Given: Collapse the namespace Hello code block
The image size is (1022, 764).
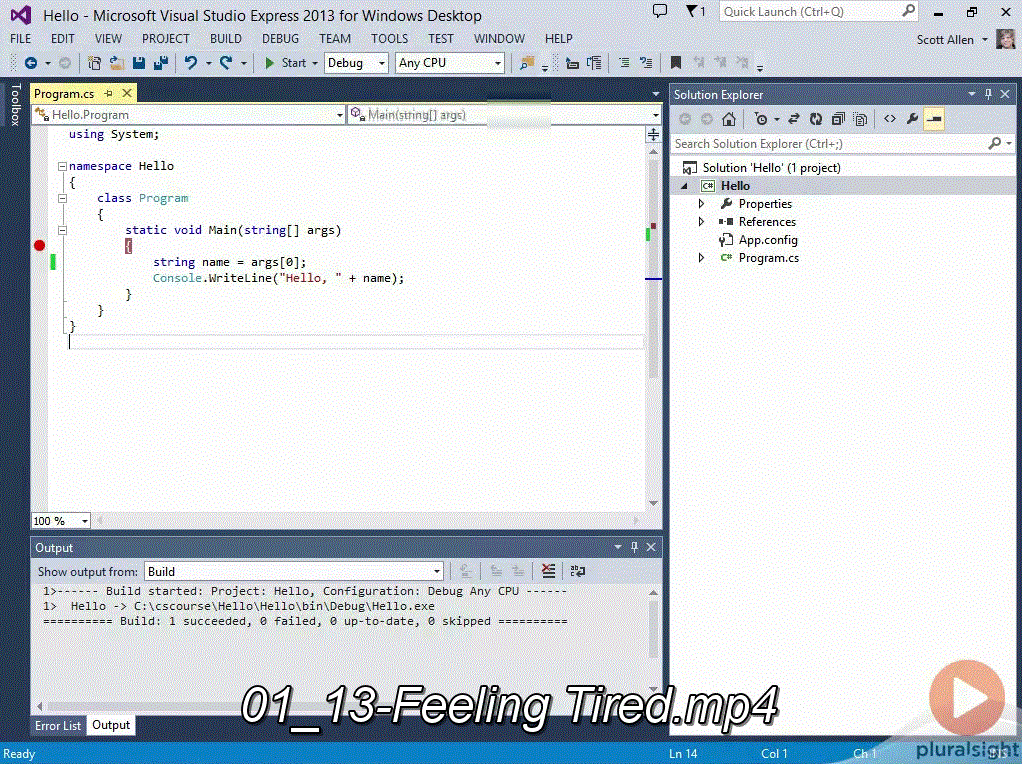Looking at the screenshot, I should point(63,166).
